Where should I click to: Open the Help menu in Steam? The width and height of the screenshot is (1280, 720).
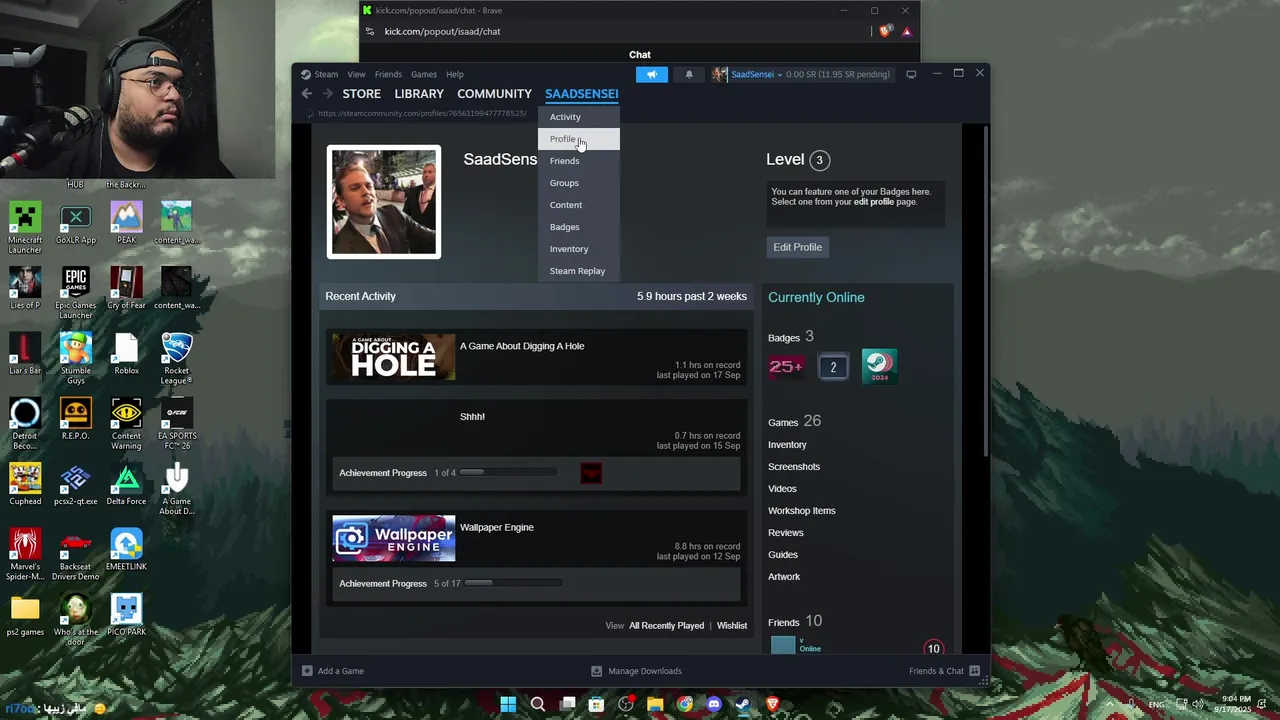455,74
